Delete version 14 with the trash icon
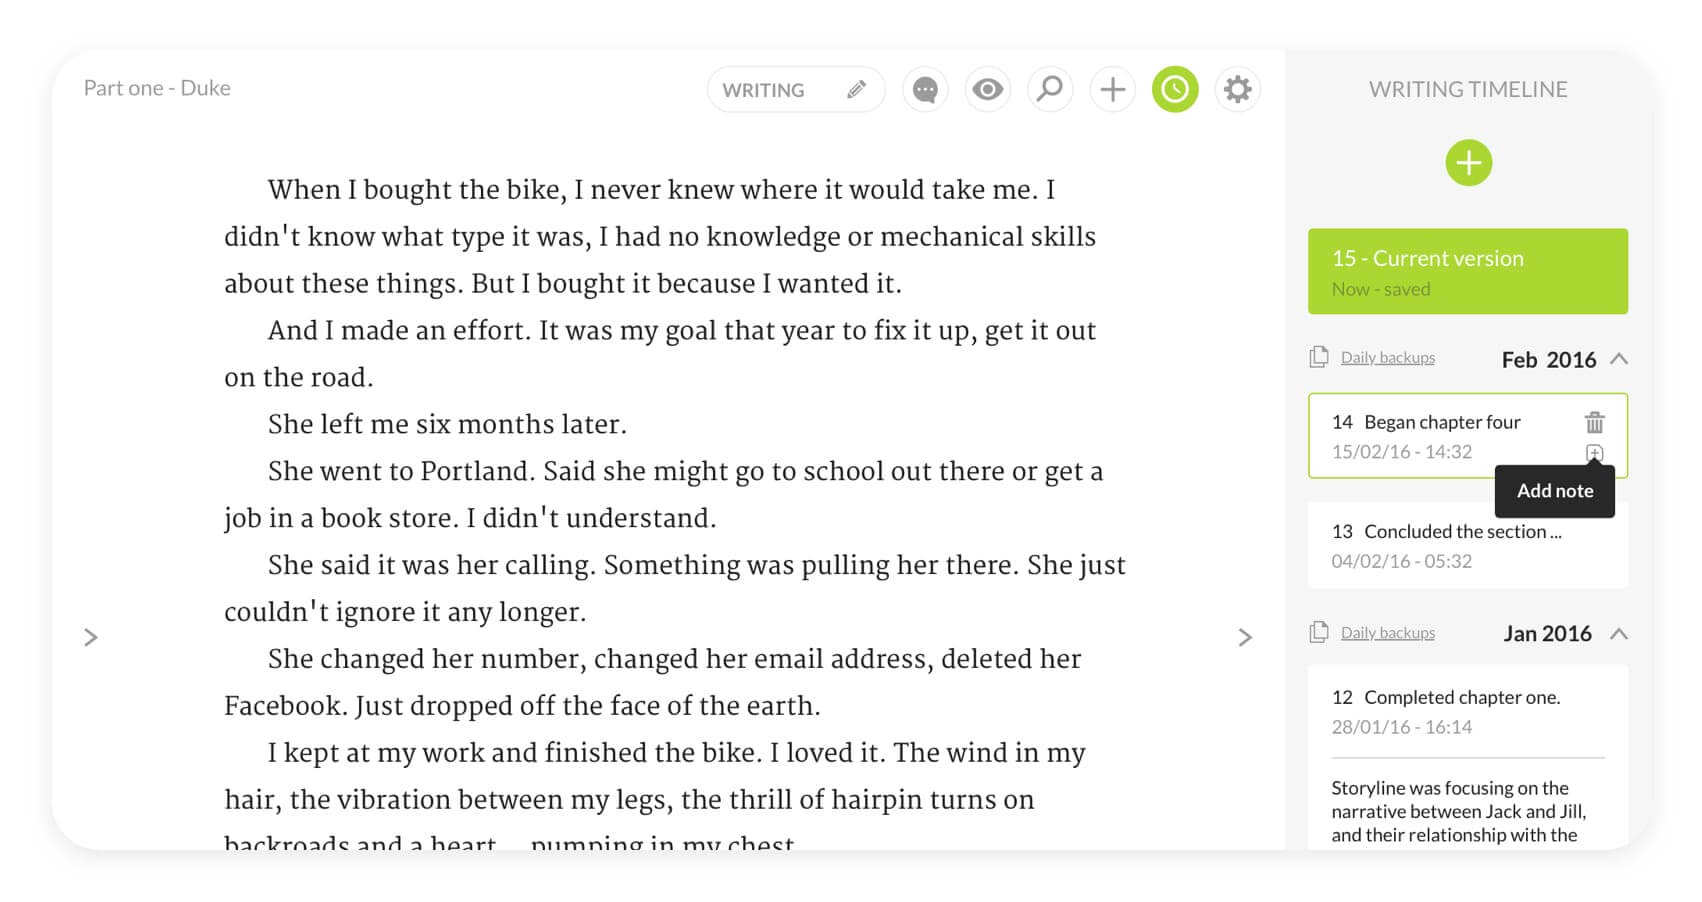Viewport: 1702px width, 902px height. 1595,422
